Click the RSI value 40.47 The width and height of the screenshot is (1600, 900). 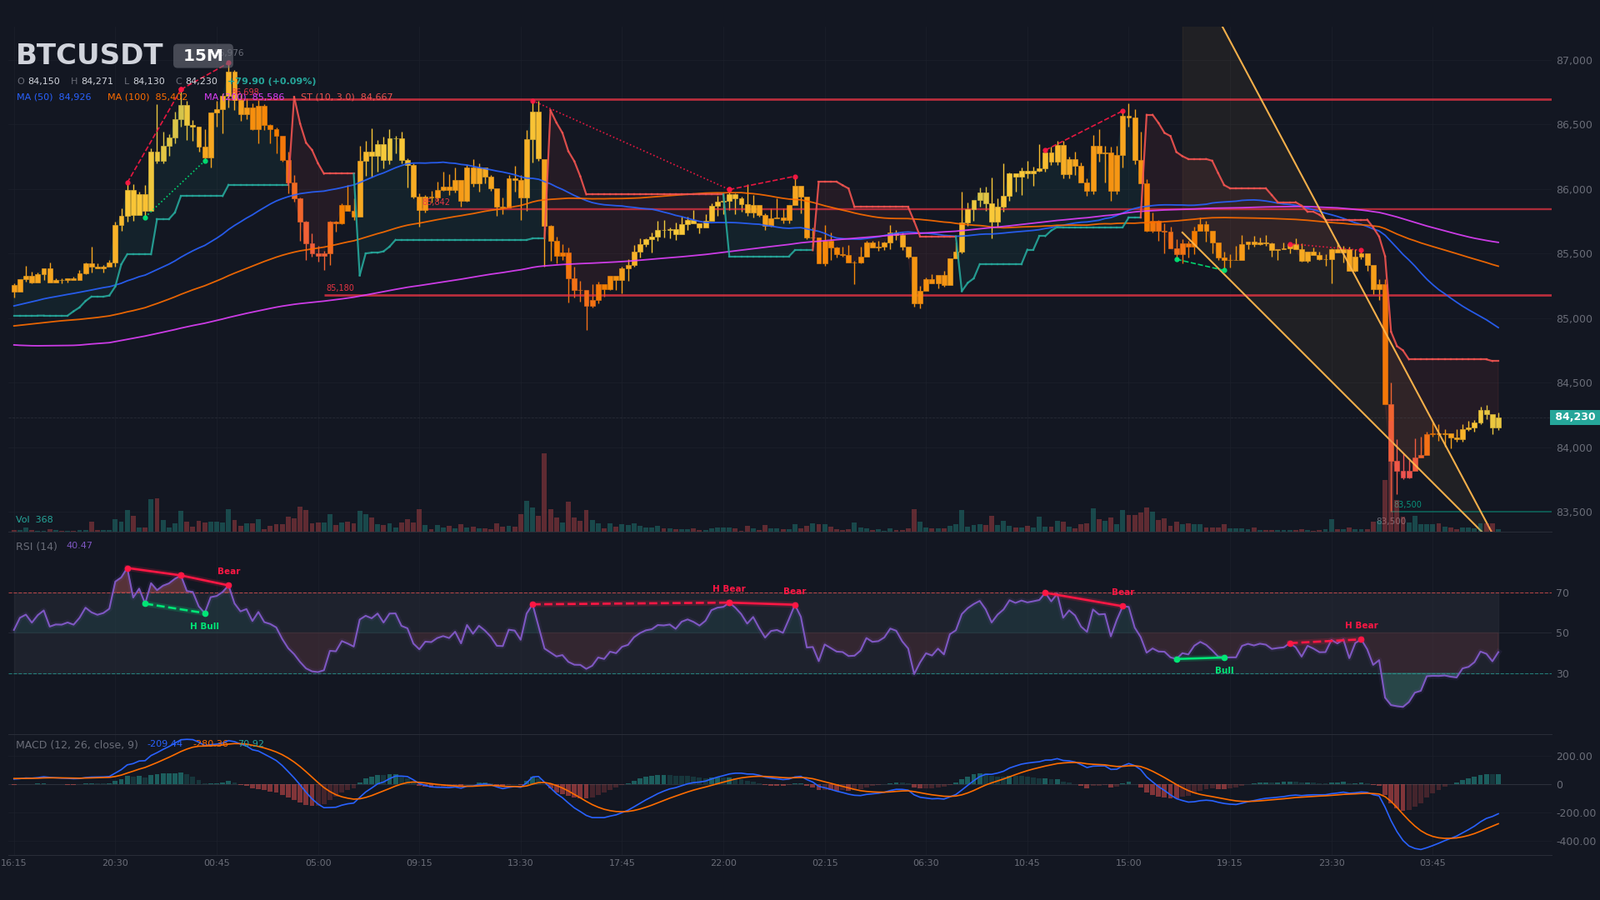point(79,546)
